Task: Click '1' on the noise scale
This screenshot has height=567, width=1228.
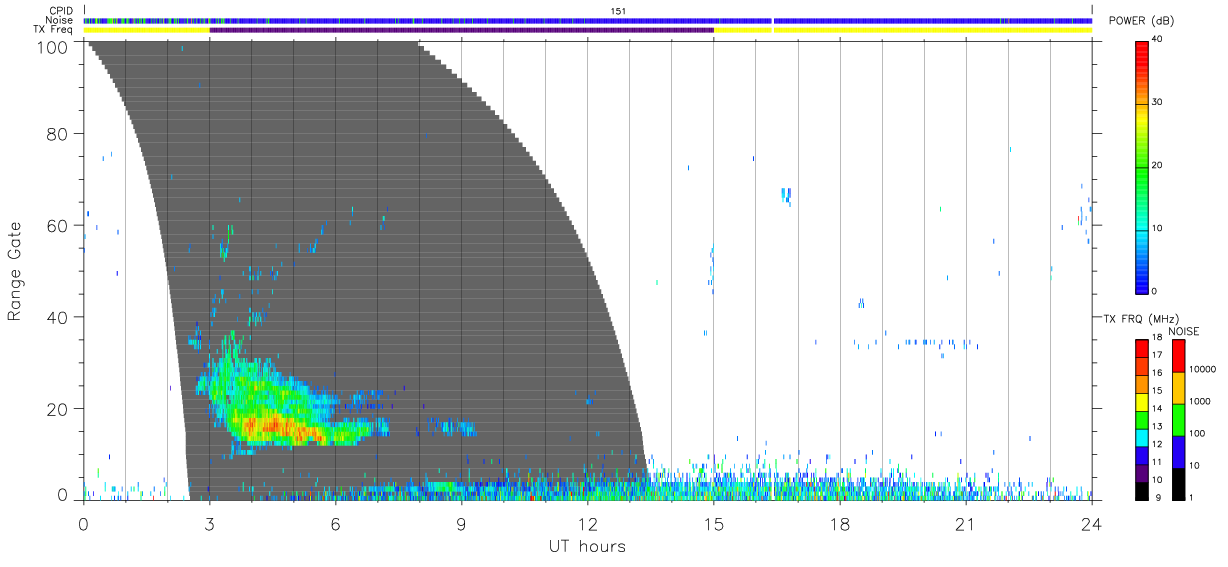Action: pos(1193,497)
